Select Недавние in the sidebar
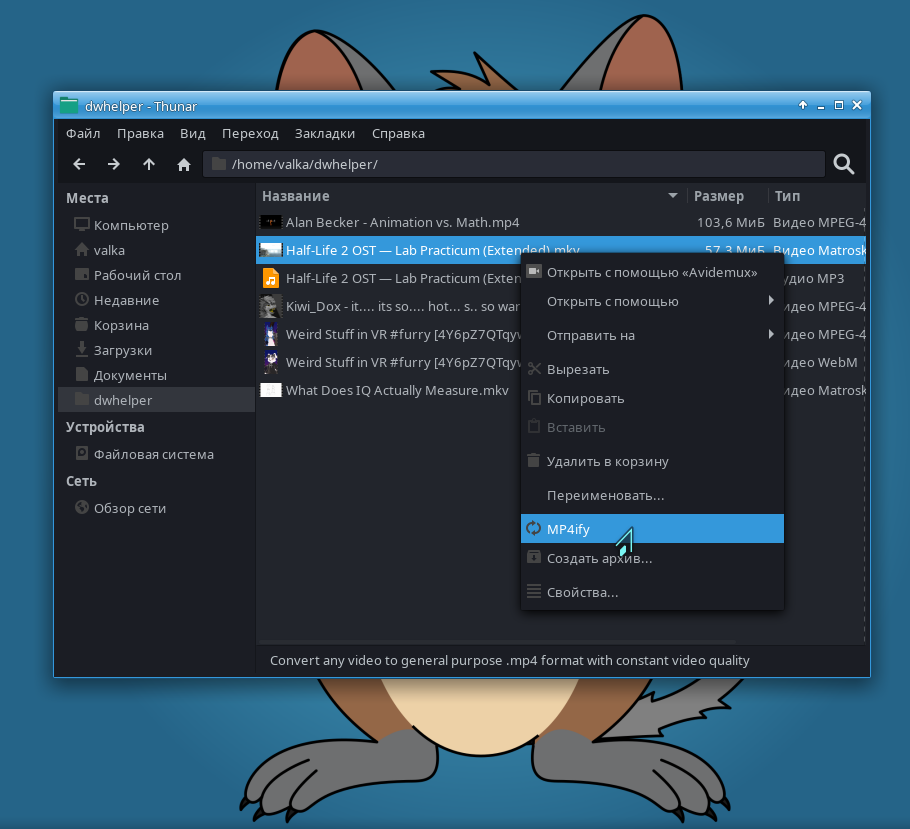 pos(156,300)
